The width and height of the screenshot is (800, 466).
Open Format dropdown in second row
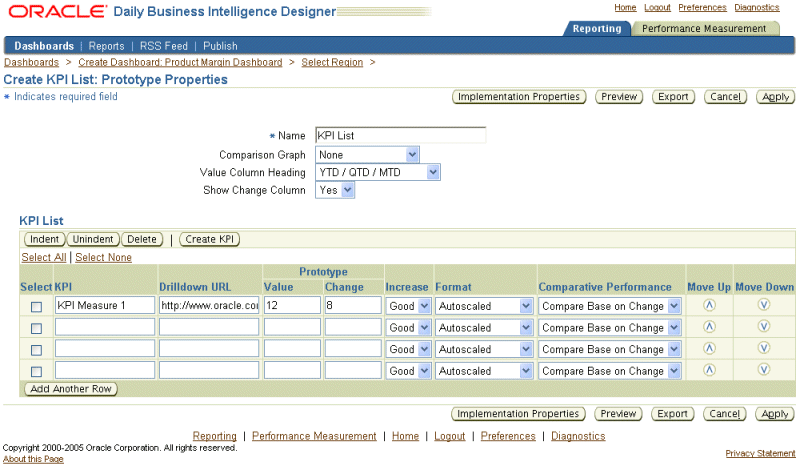pos(484,328)
